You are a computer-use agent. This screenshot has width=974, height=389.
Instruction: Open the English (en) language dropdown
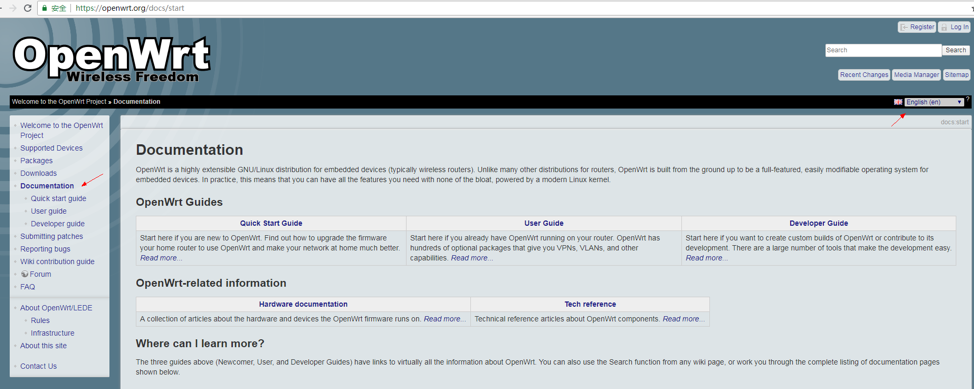(x=934, y=102)
